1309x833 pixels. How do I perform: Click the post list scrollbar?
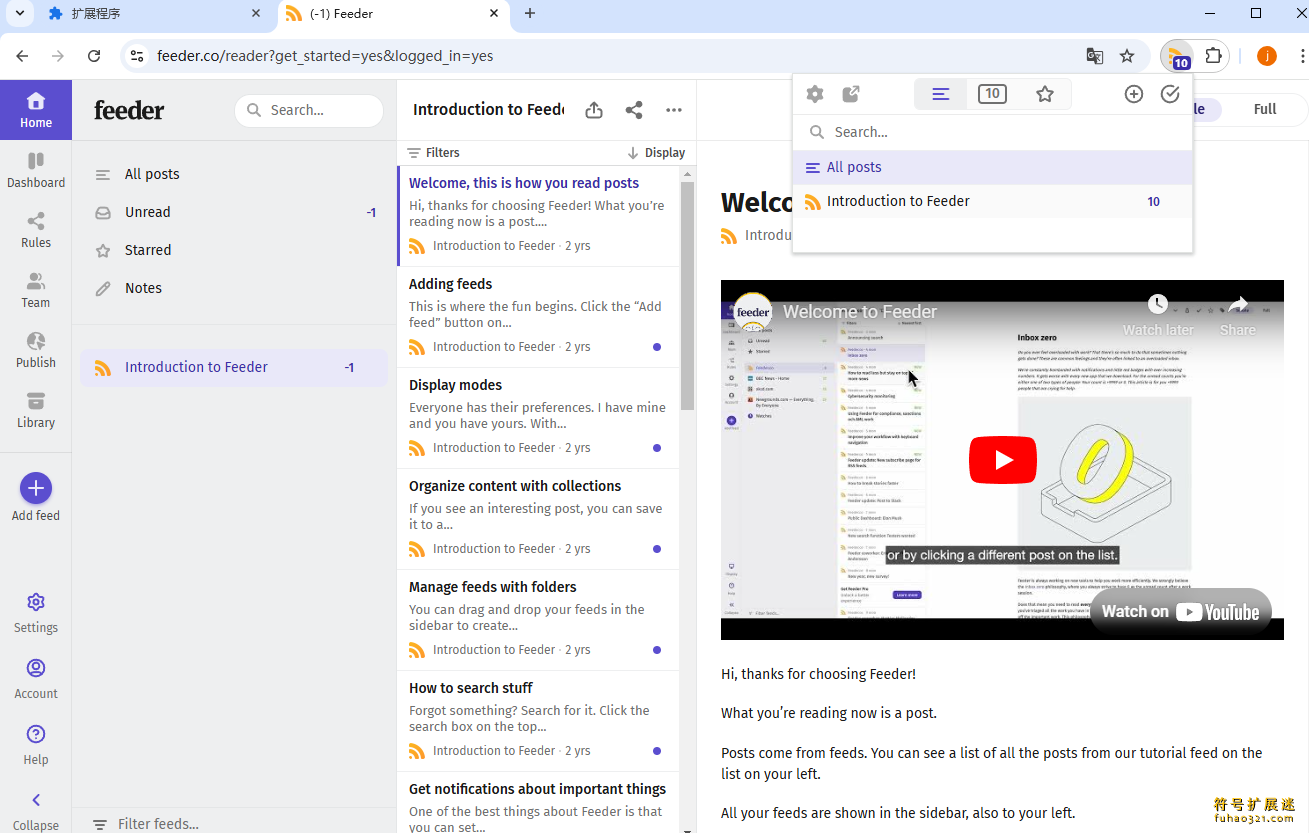(x=688, y=295)
